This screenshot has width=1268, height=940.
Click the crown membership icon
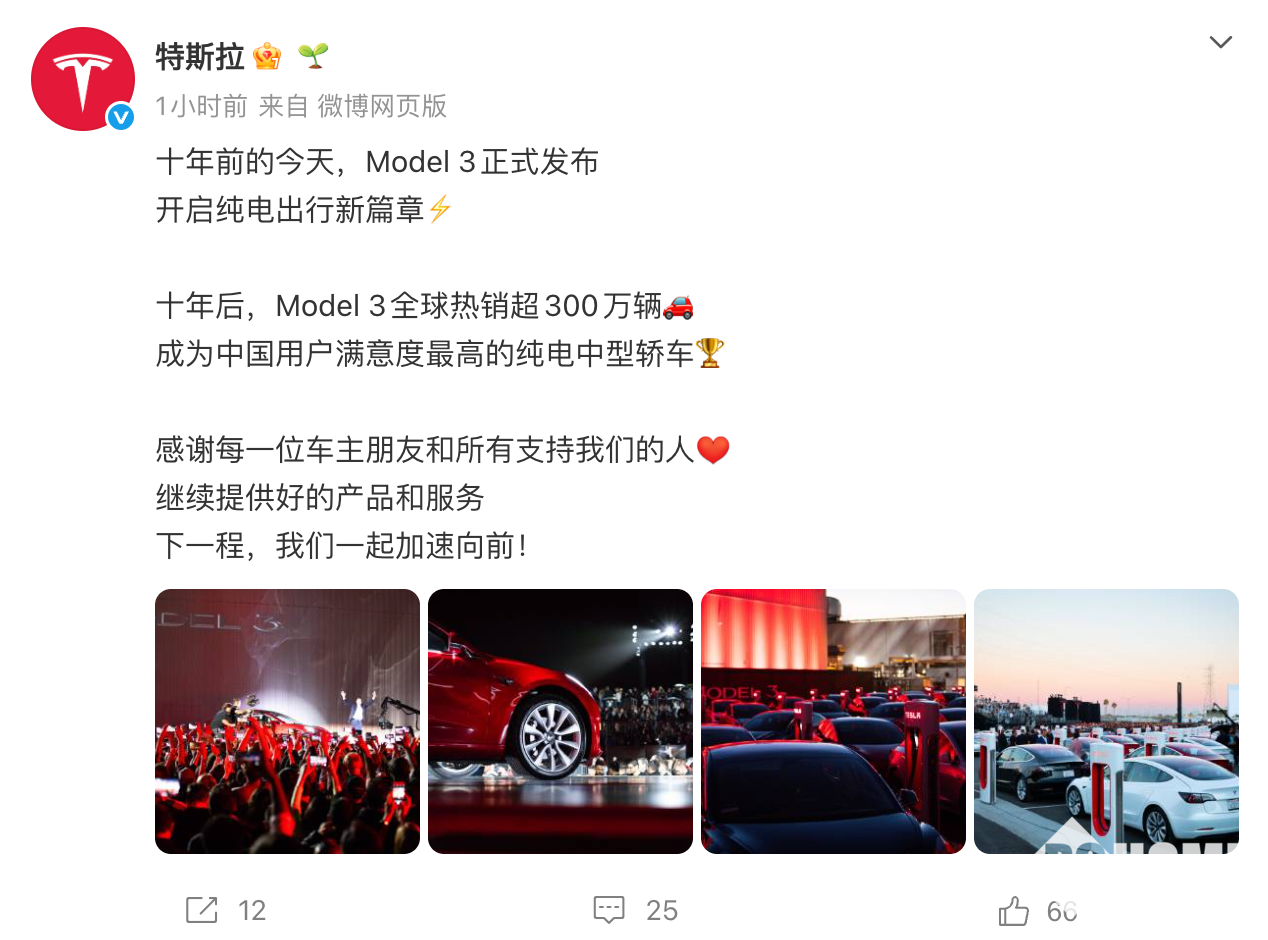(x=267, y=56)
